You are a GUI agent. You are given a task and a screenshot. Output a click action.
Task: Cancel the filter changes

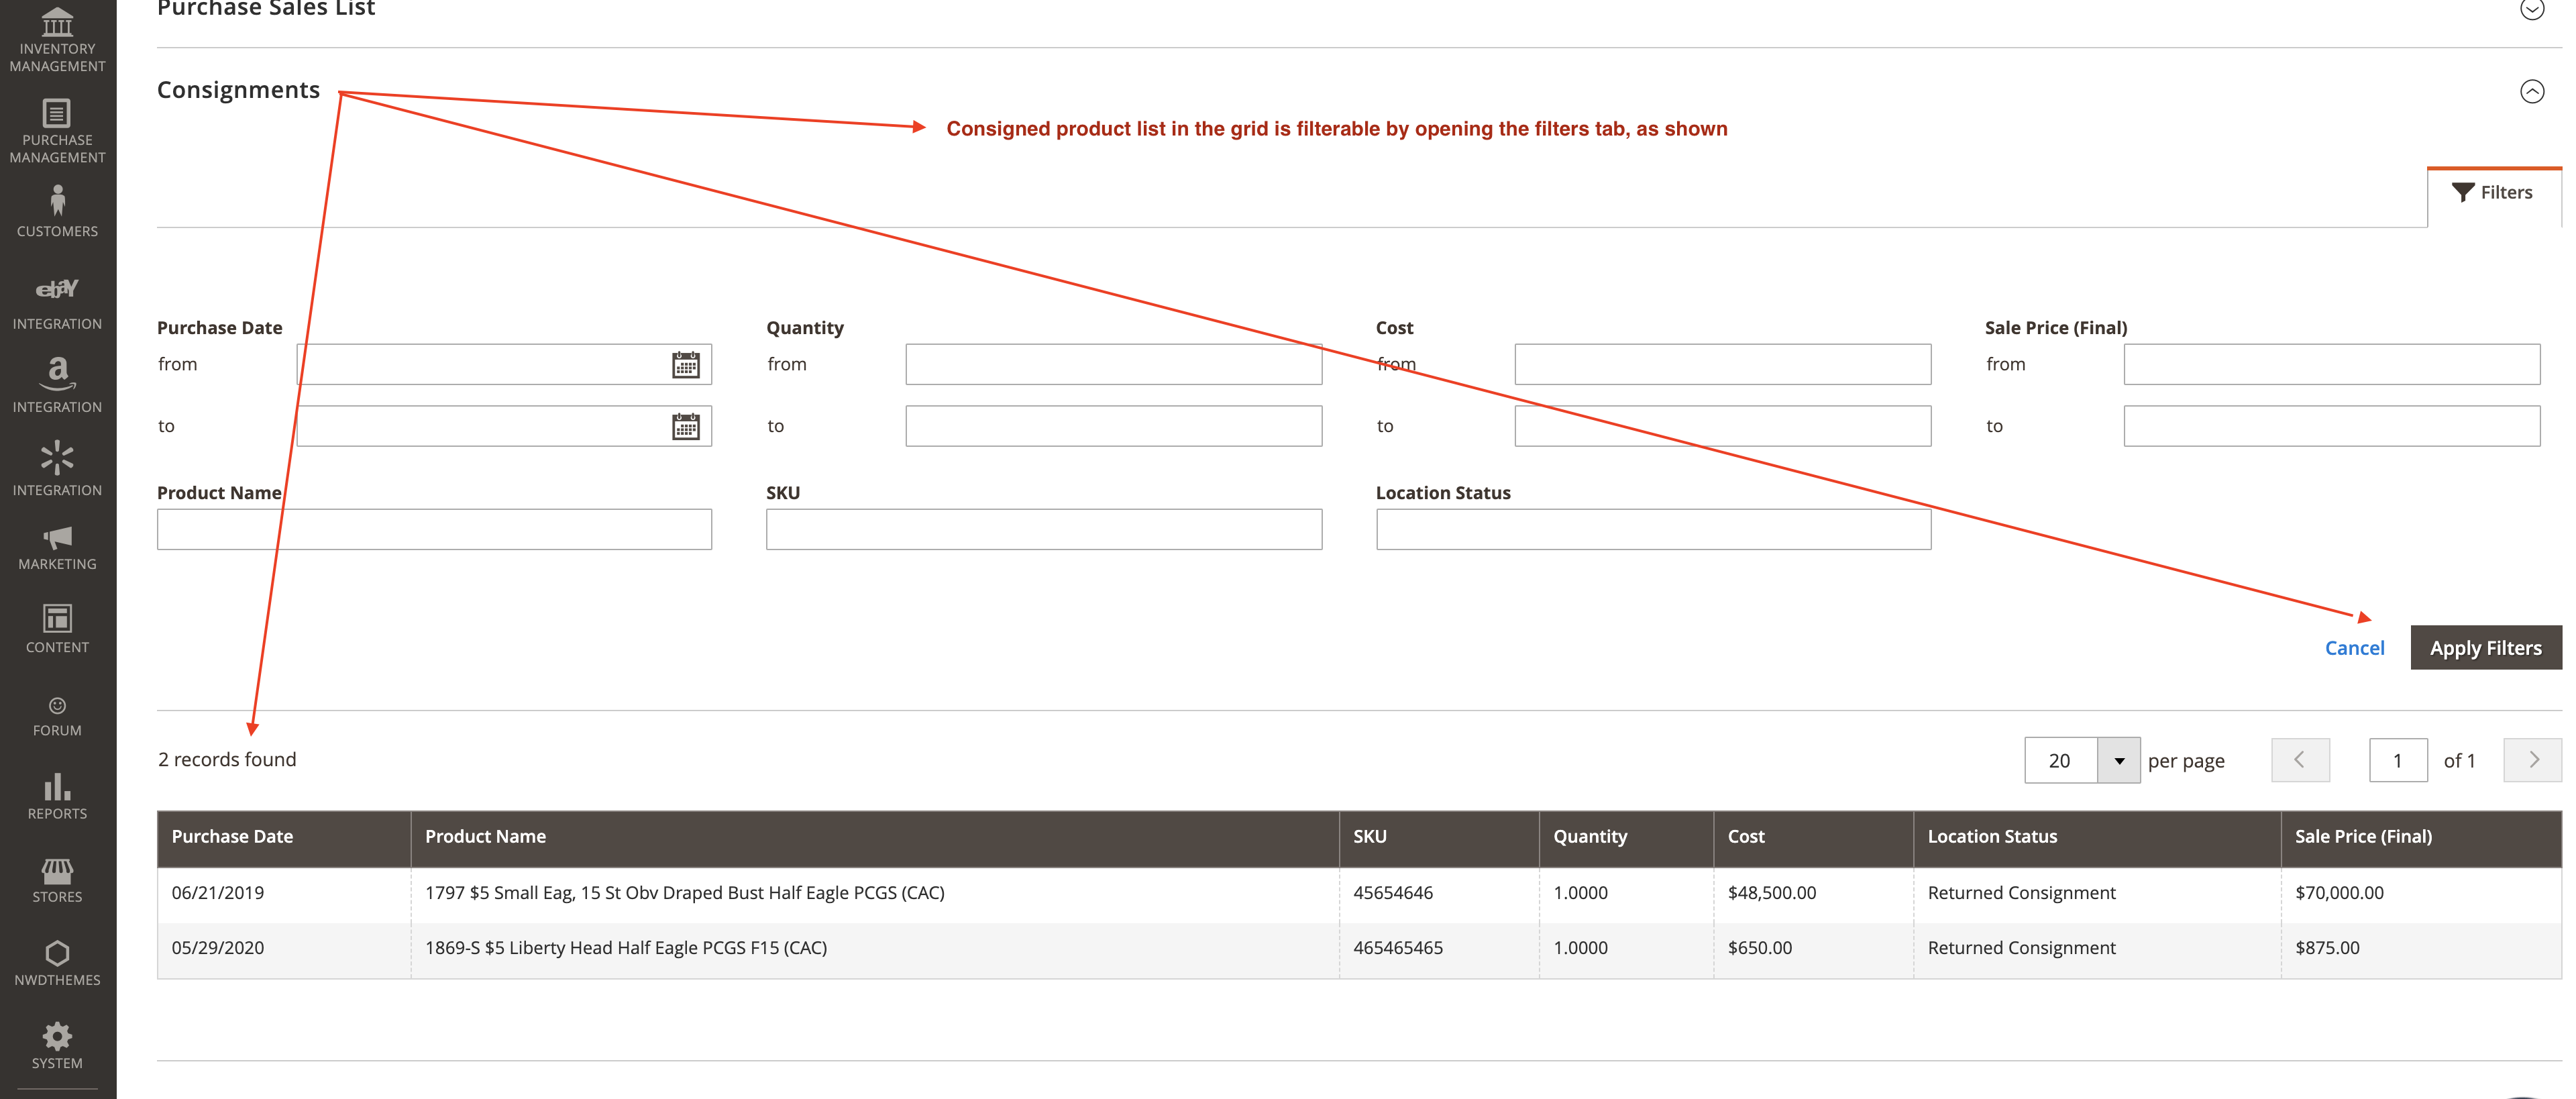tap(2354, 648)
